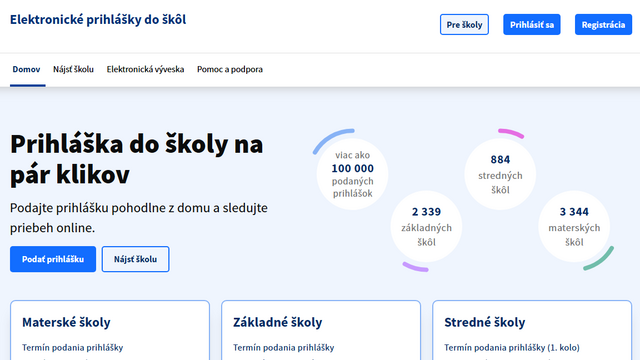
Task: Click the outlined Nájsť školu hero button
Action: pyautogui.click(x=136, y=259)
